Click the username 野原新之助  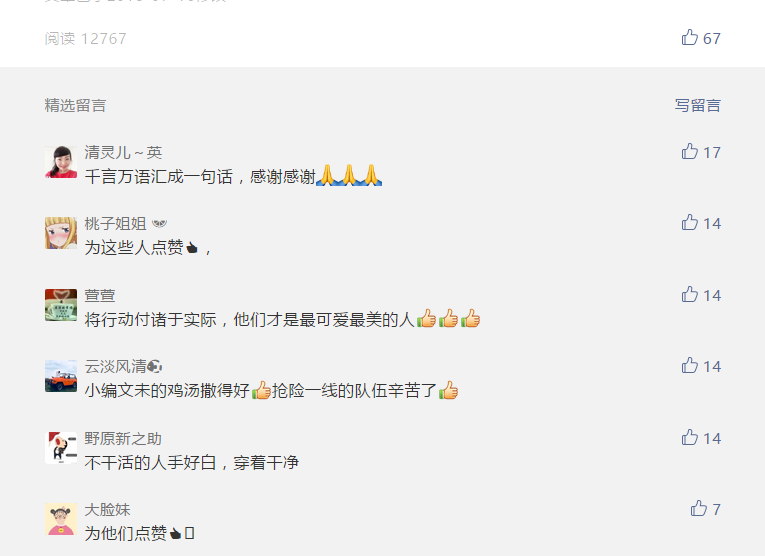(x=123, y=438)
